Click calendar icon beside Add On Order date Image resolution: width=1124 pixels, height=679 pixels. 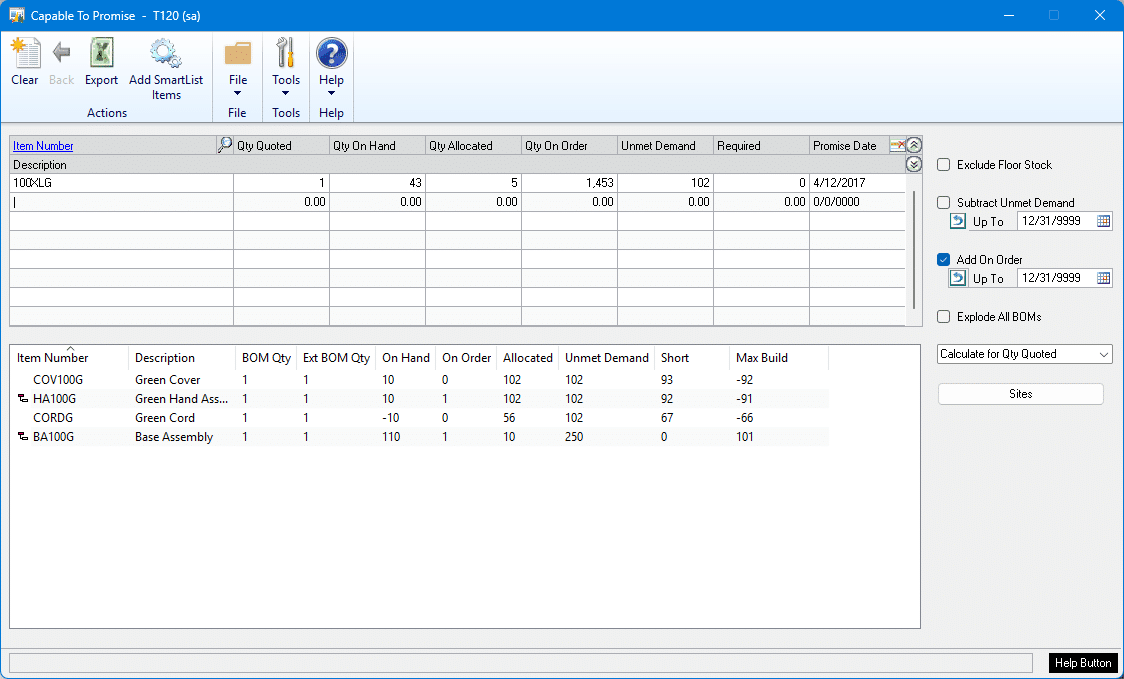coord(1103,278)
